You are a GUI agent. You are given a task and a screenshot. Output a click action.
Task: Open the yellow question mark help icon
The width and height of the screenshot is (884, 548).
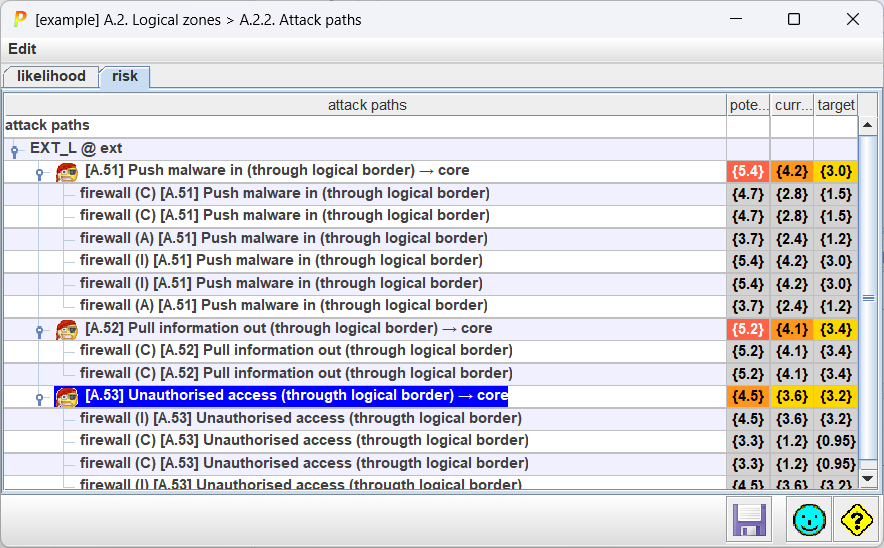[857, 519]
